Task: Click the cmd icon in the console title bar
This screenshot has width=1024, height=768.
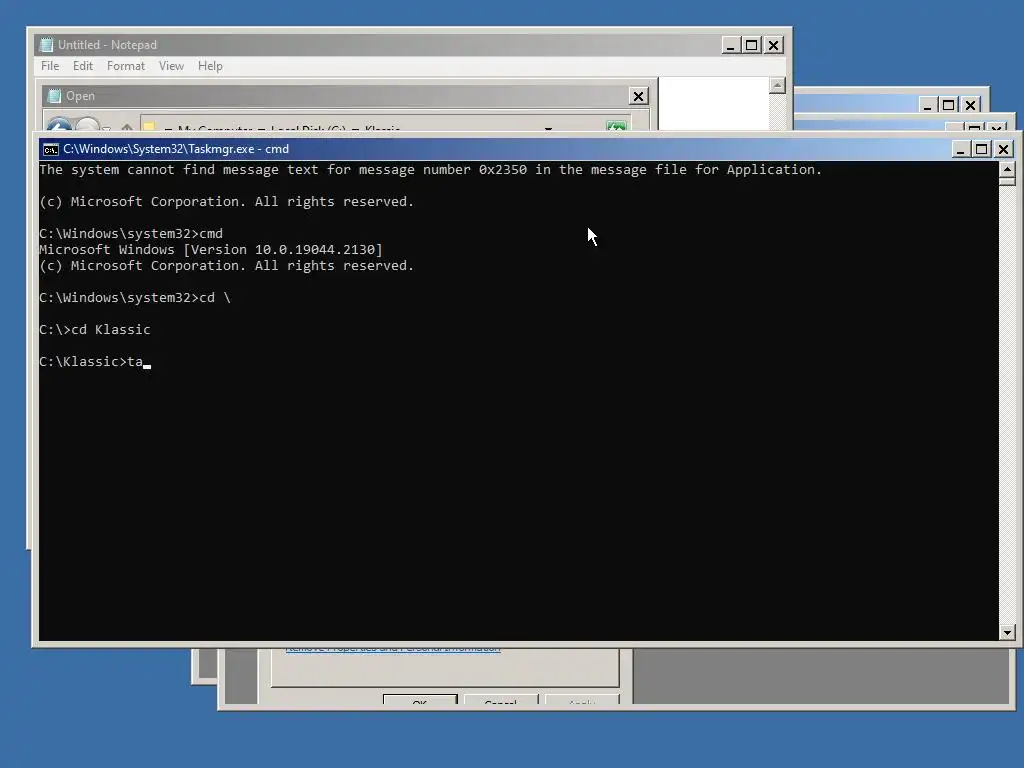Action: pyautogui.click(x=50, y=150)
